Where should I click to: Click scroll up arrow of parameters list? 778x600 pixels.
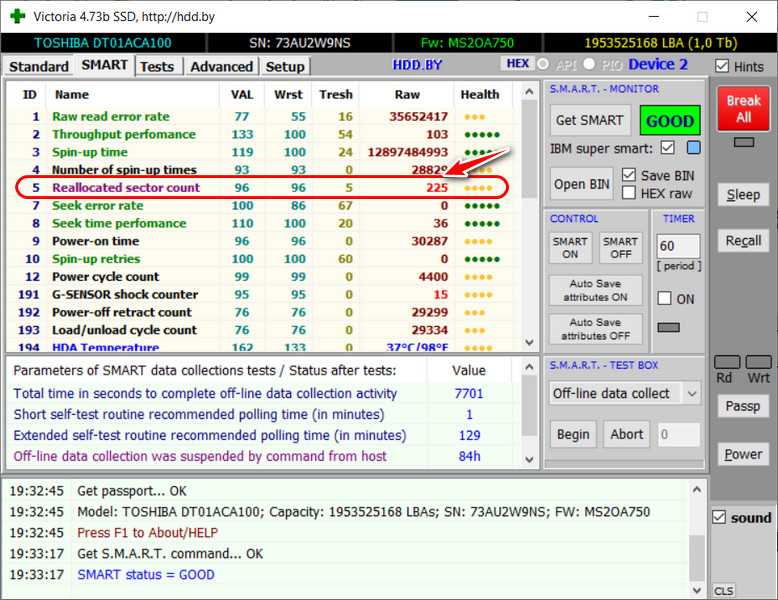[x=529, y=367]
